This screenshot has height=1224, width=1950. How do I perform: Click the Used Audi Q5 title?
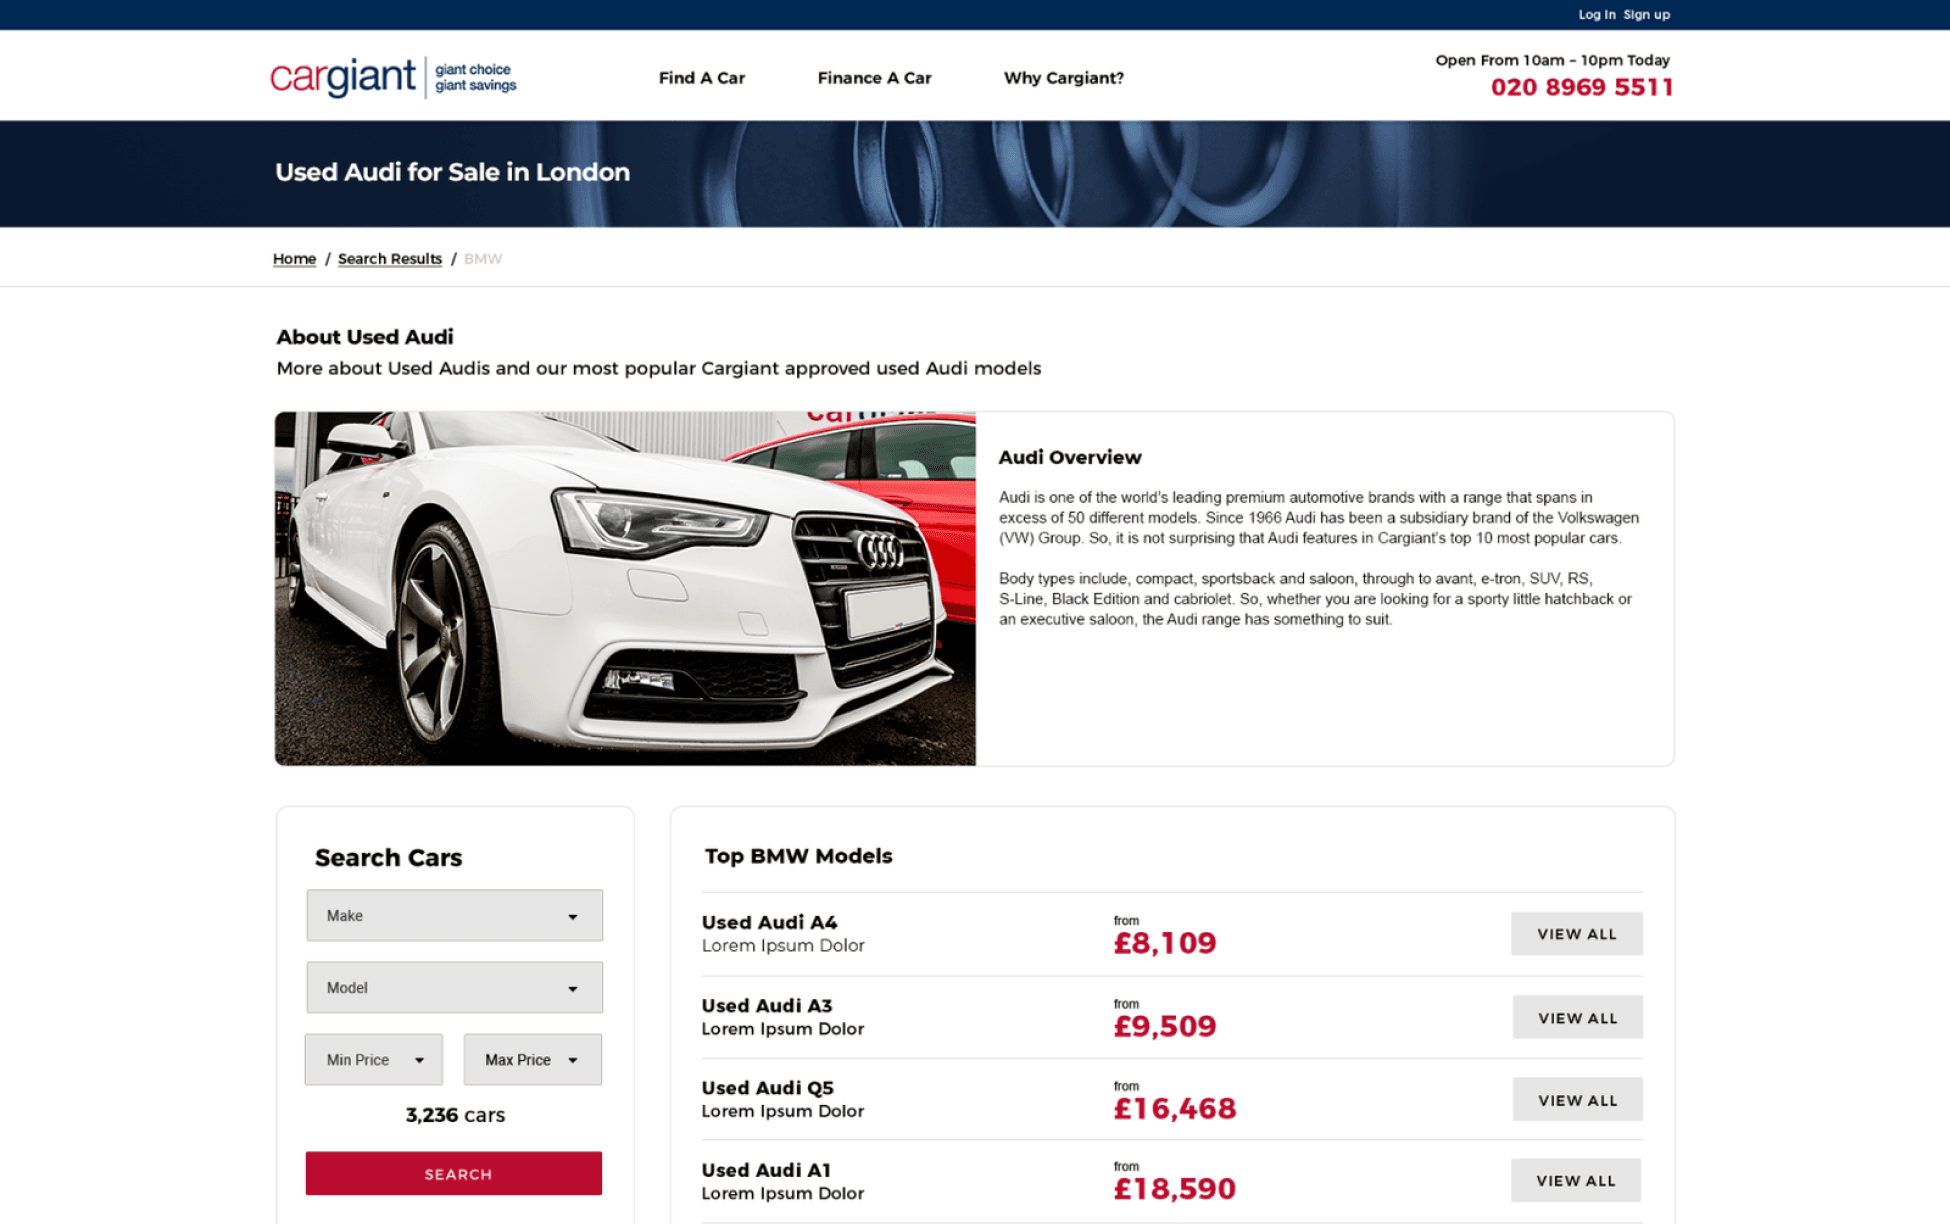[x=767, y=1088]
